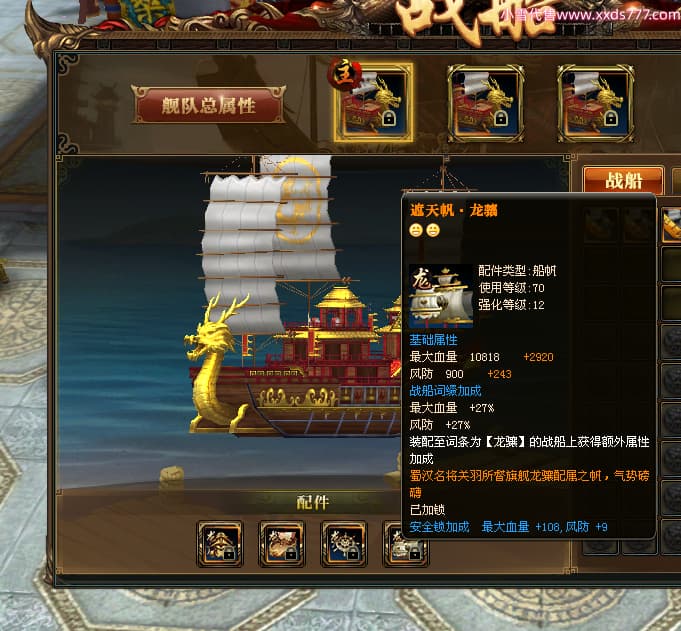Click the empty inventory slot below the gold item
The image size is (681, 631).
click(671, 264)
